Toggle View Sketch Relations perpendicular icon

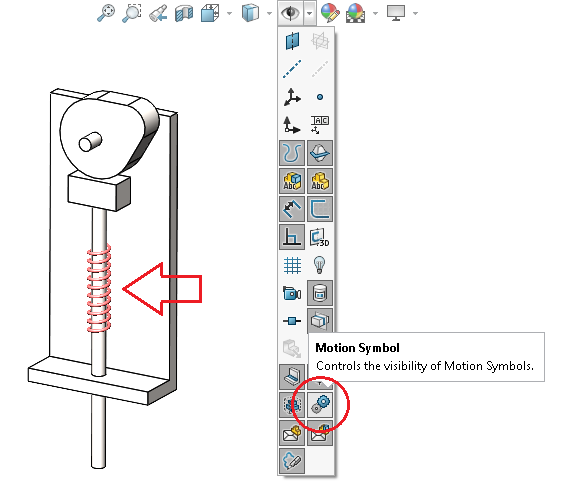tap(292, 237)
